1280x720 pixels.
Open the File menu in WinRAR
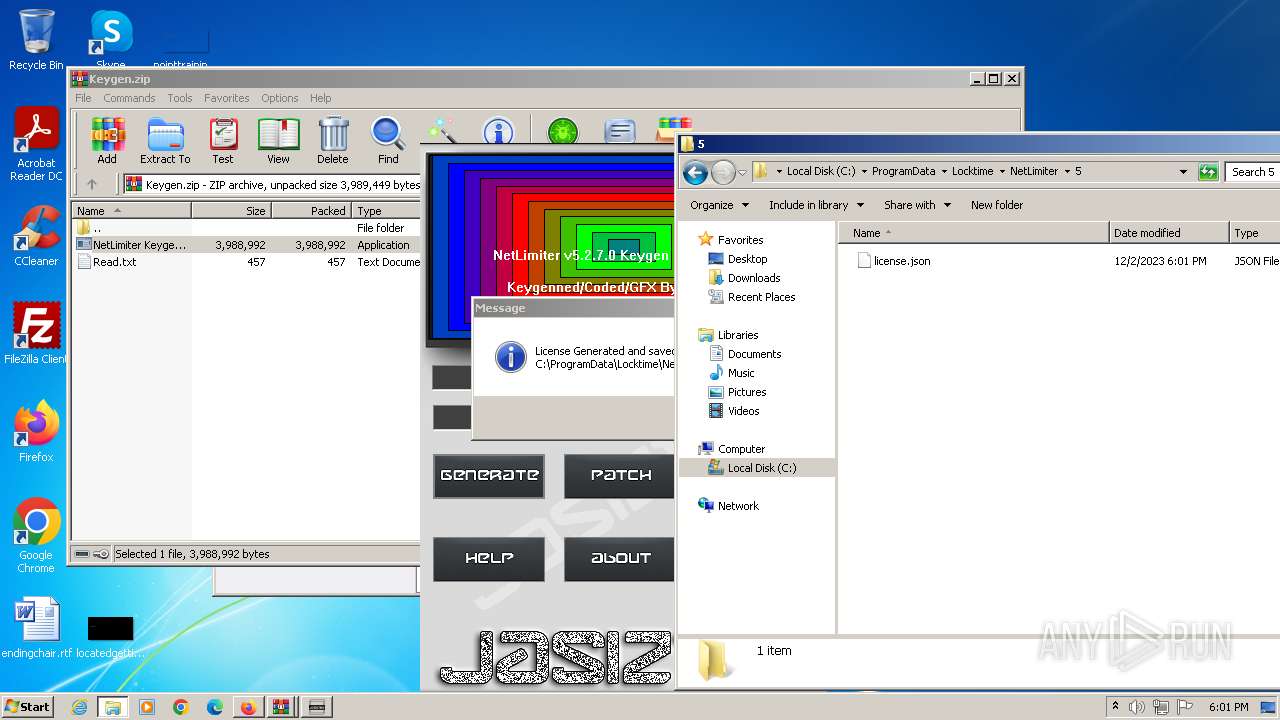[83, 98]
